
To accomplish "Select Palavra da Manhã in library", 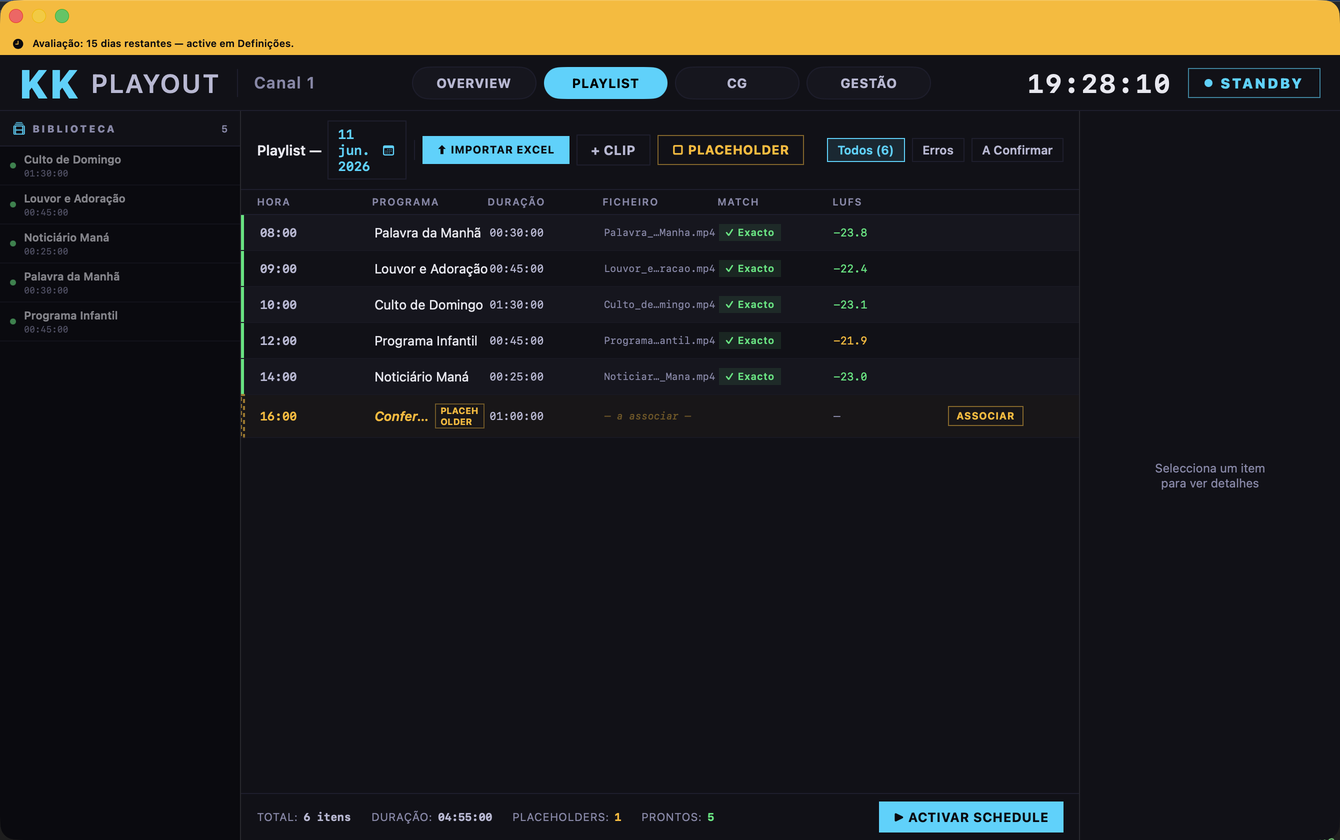I will 120,283.
